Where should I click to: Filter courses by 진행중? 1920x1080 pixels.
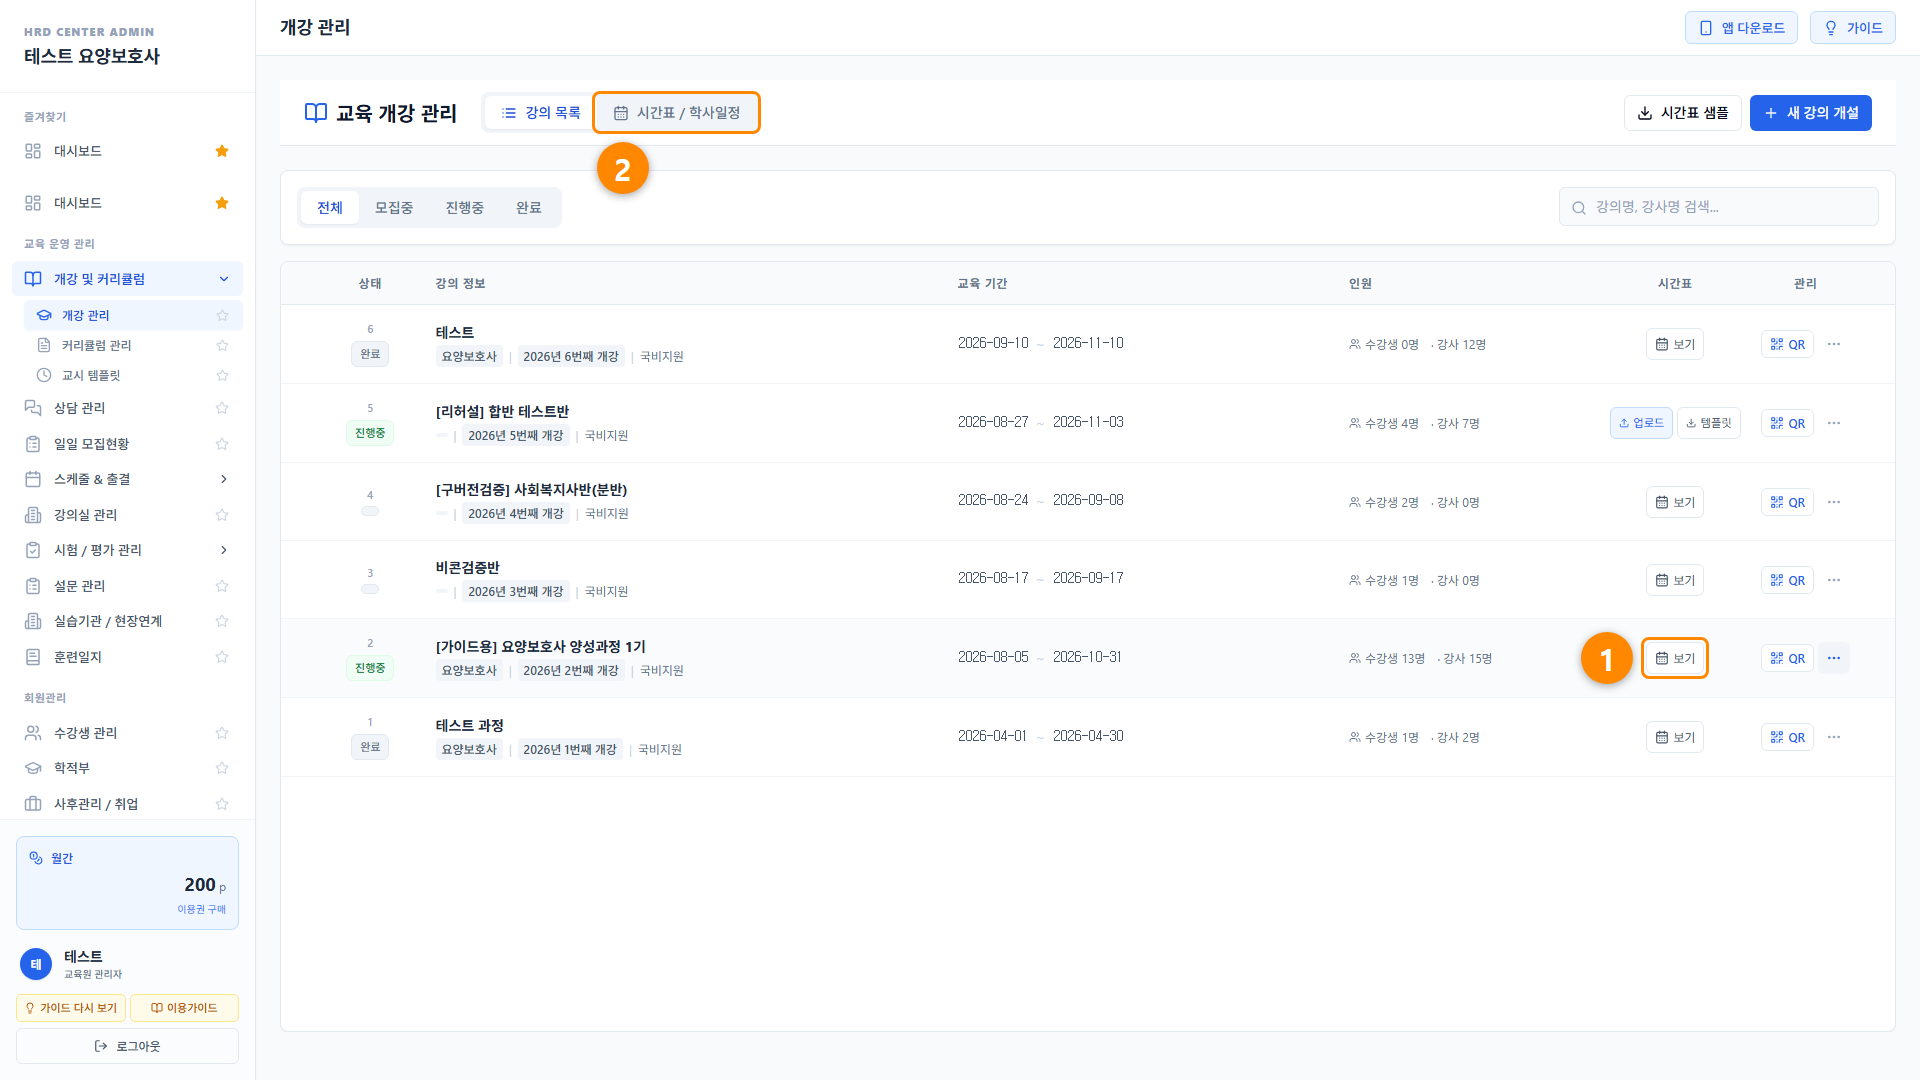pyautogui.click(x=465, y=208)
